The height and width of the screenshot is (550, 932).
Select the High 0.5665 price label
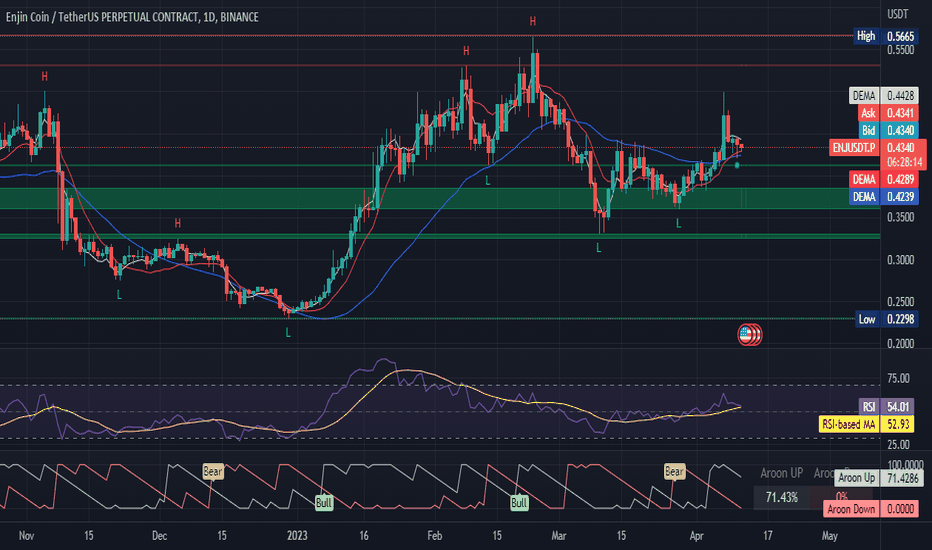click(886, 36)
